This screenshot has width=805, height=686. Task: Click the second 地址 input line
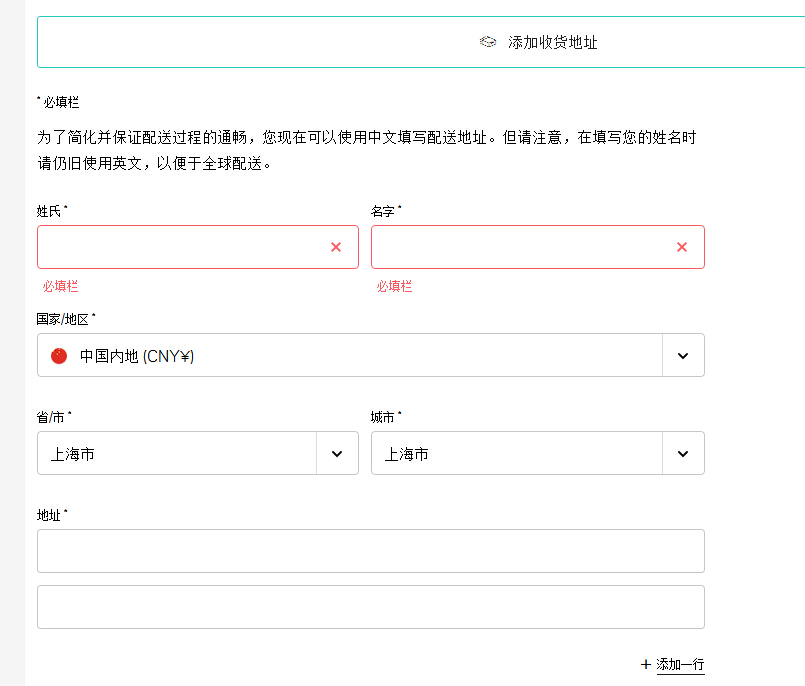pos(370,605)
